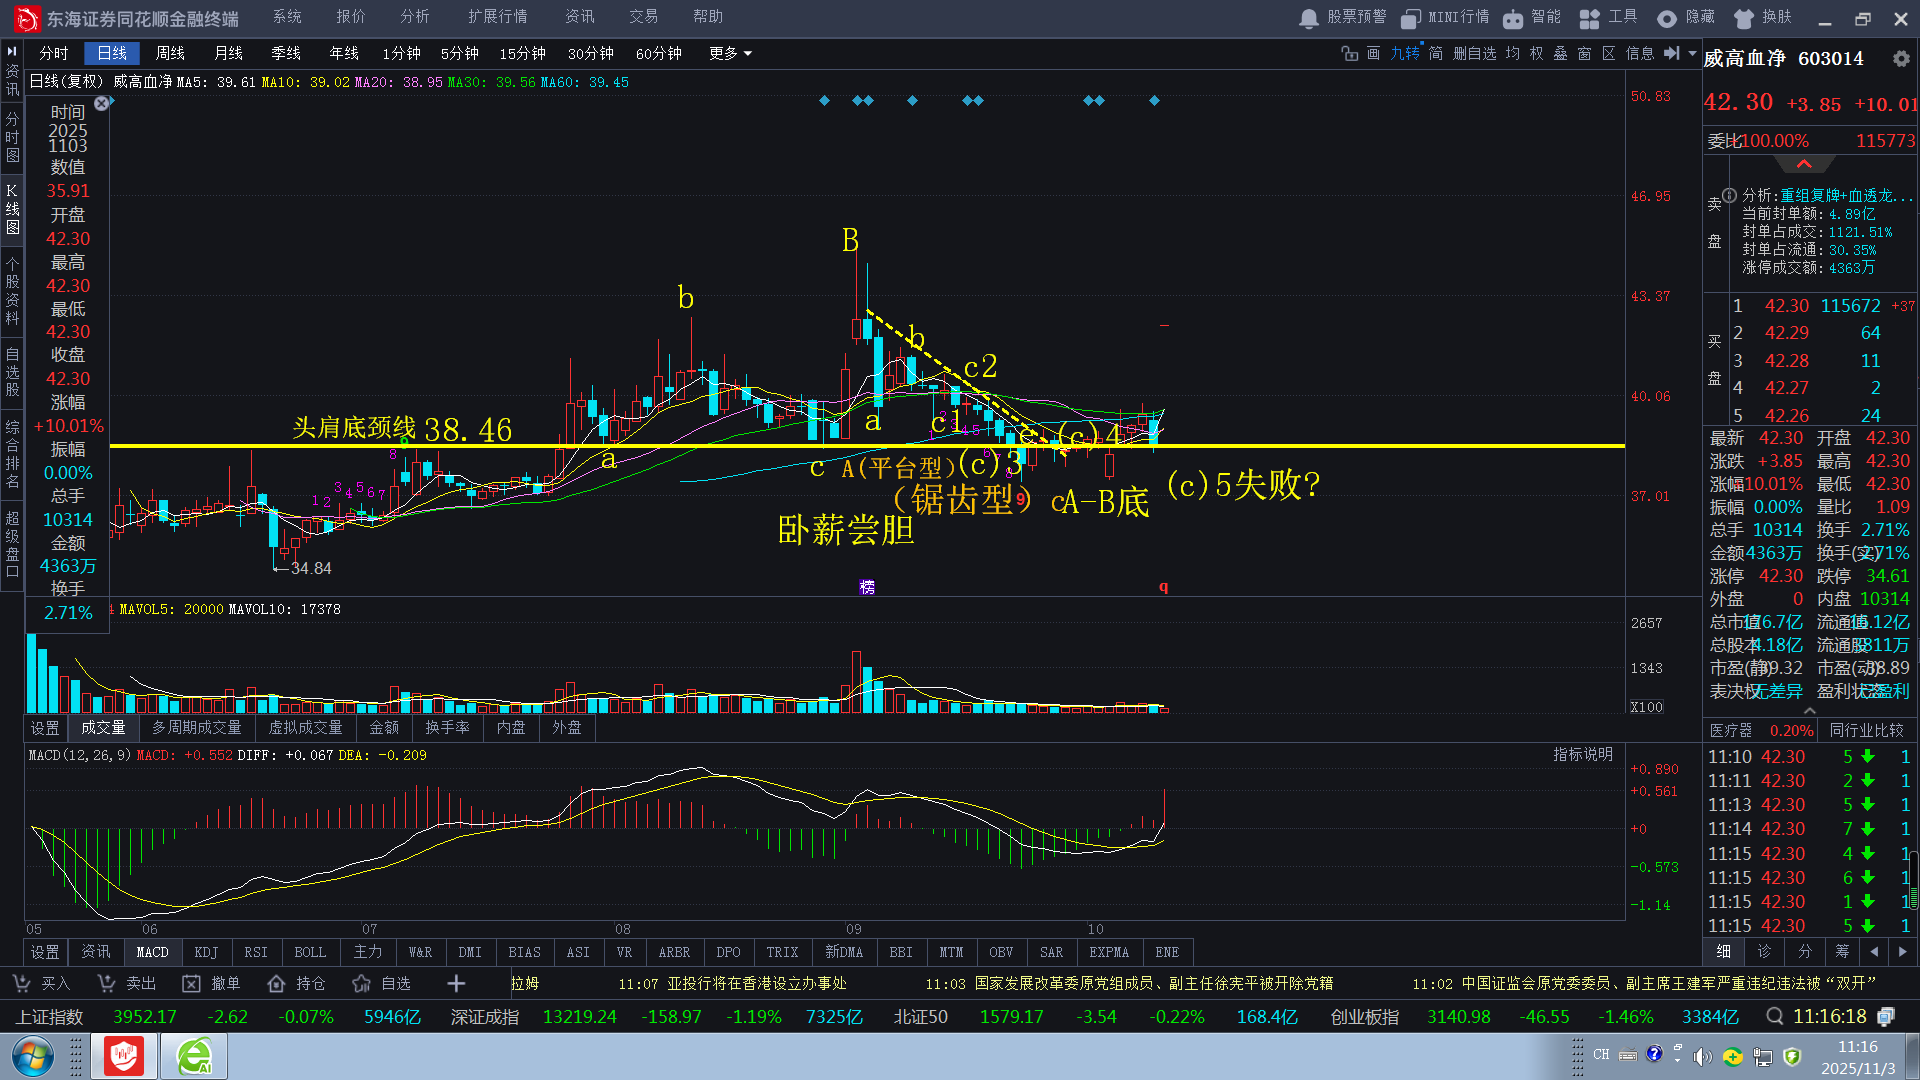This screenshot has height=1080, width=1920.
Task: Click the 指标说明 indicator description link
Action: coord(1582,754)
